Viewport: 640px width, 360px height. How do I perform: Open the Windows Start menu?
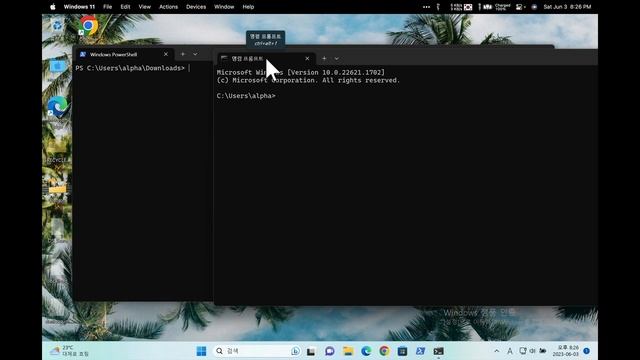[201, 351]
